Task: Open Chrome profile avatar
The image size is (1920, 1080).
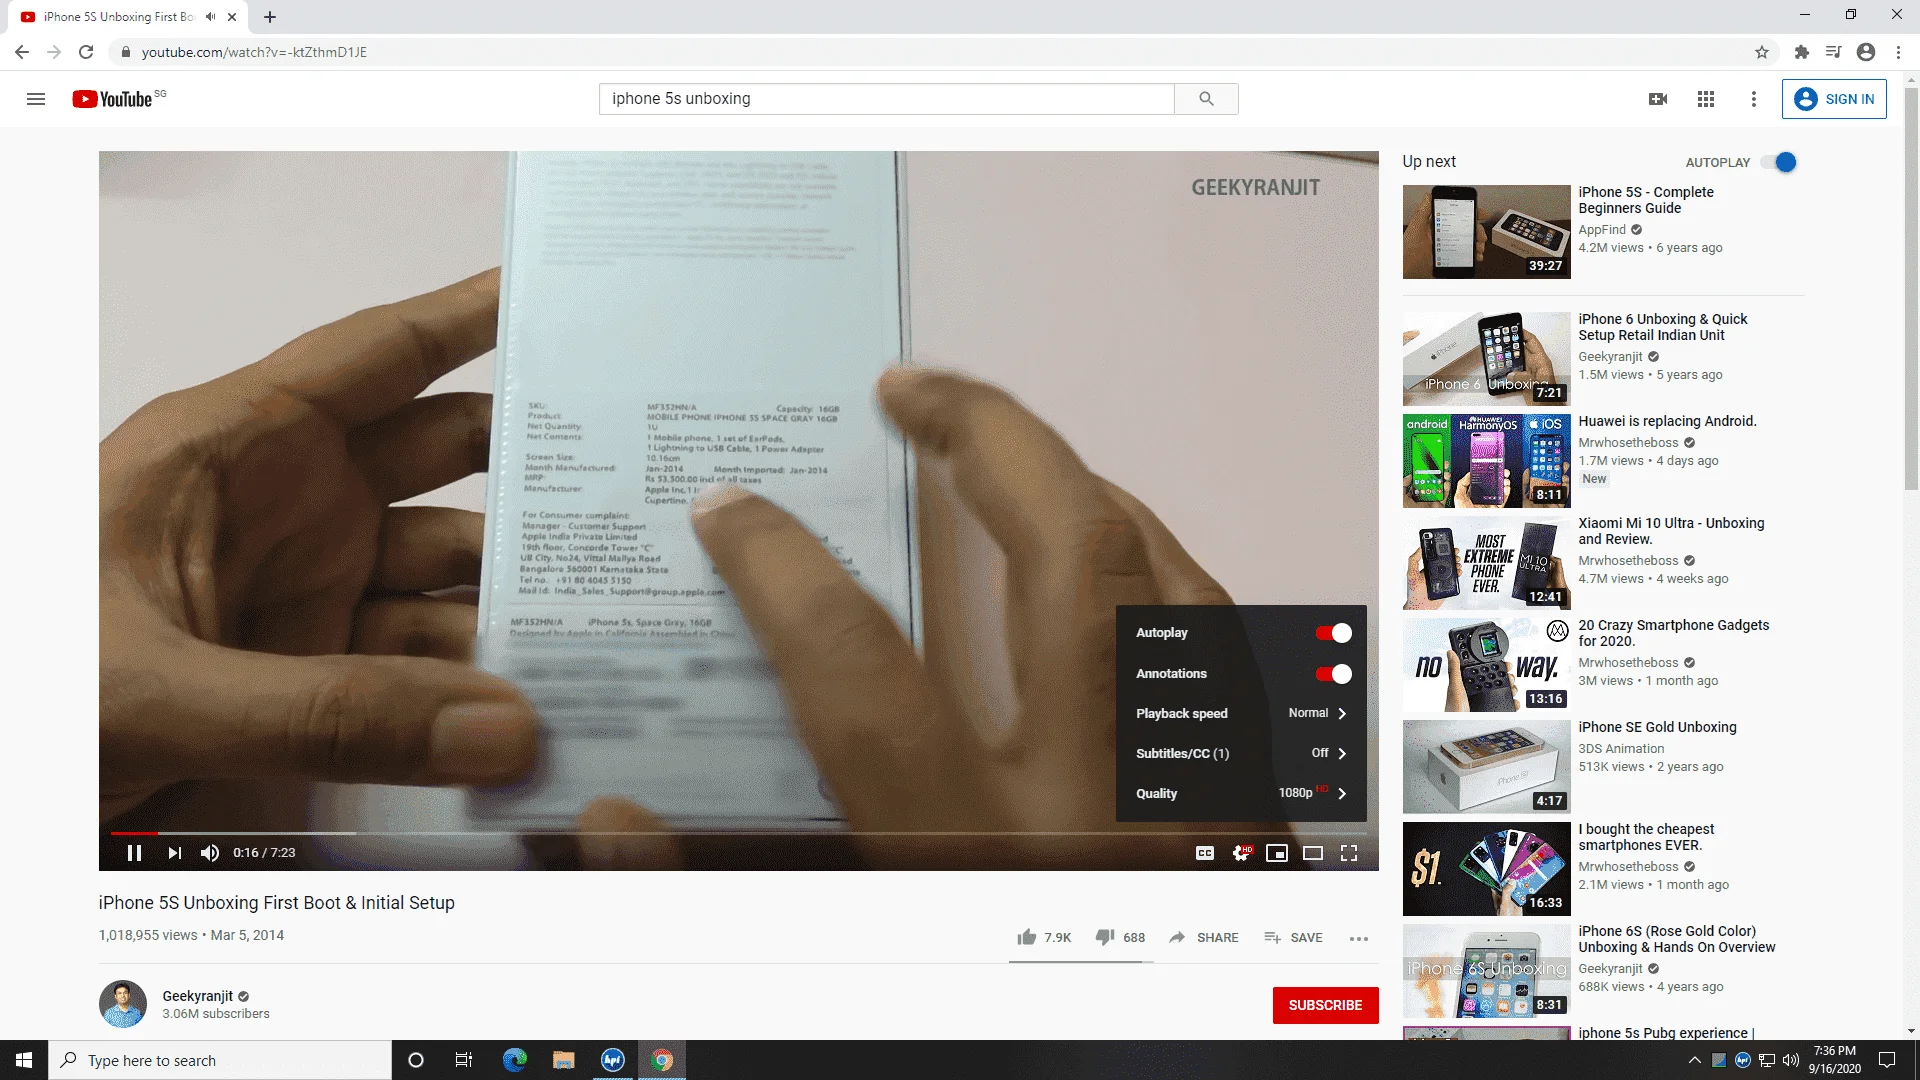Action: [x=1866, y=52]
